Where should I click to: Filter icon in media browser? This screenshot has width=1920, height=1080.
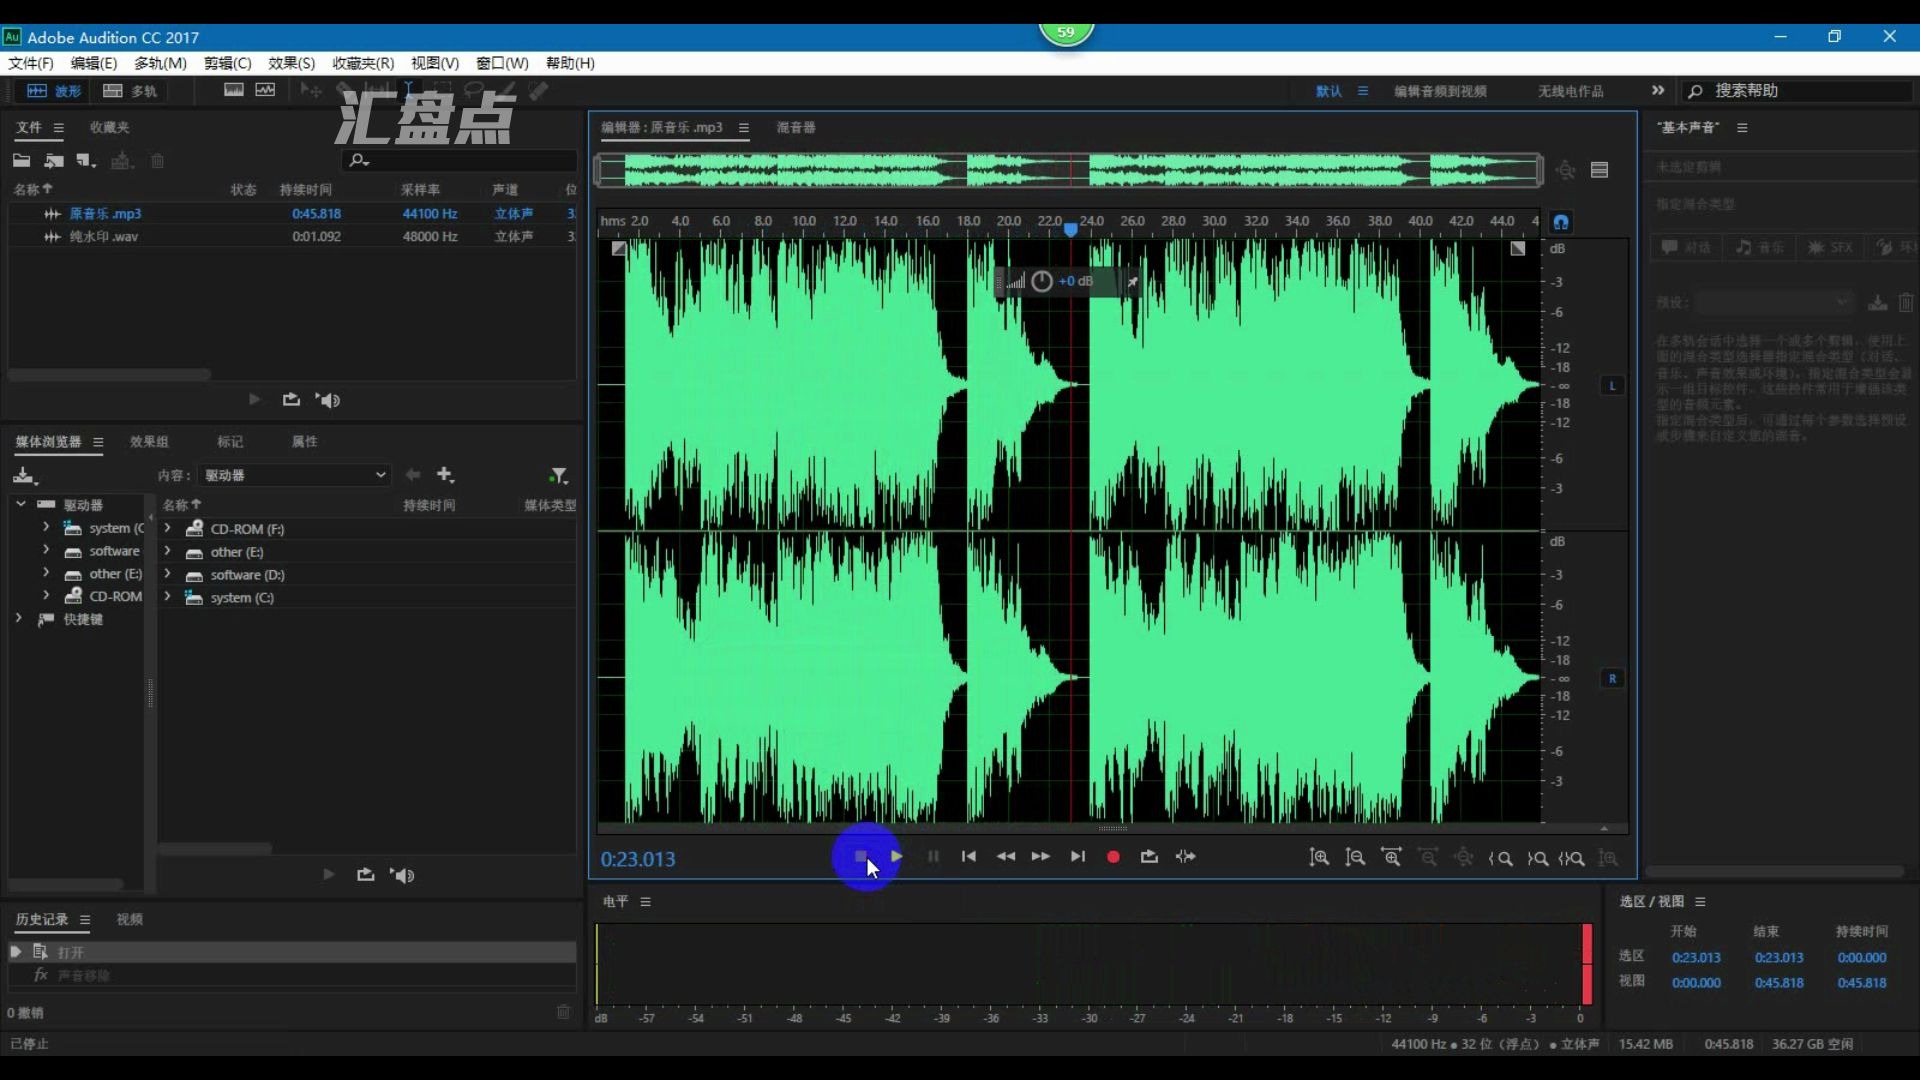[x=559, y=476]
